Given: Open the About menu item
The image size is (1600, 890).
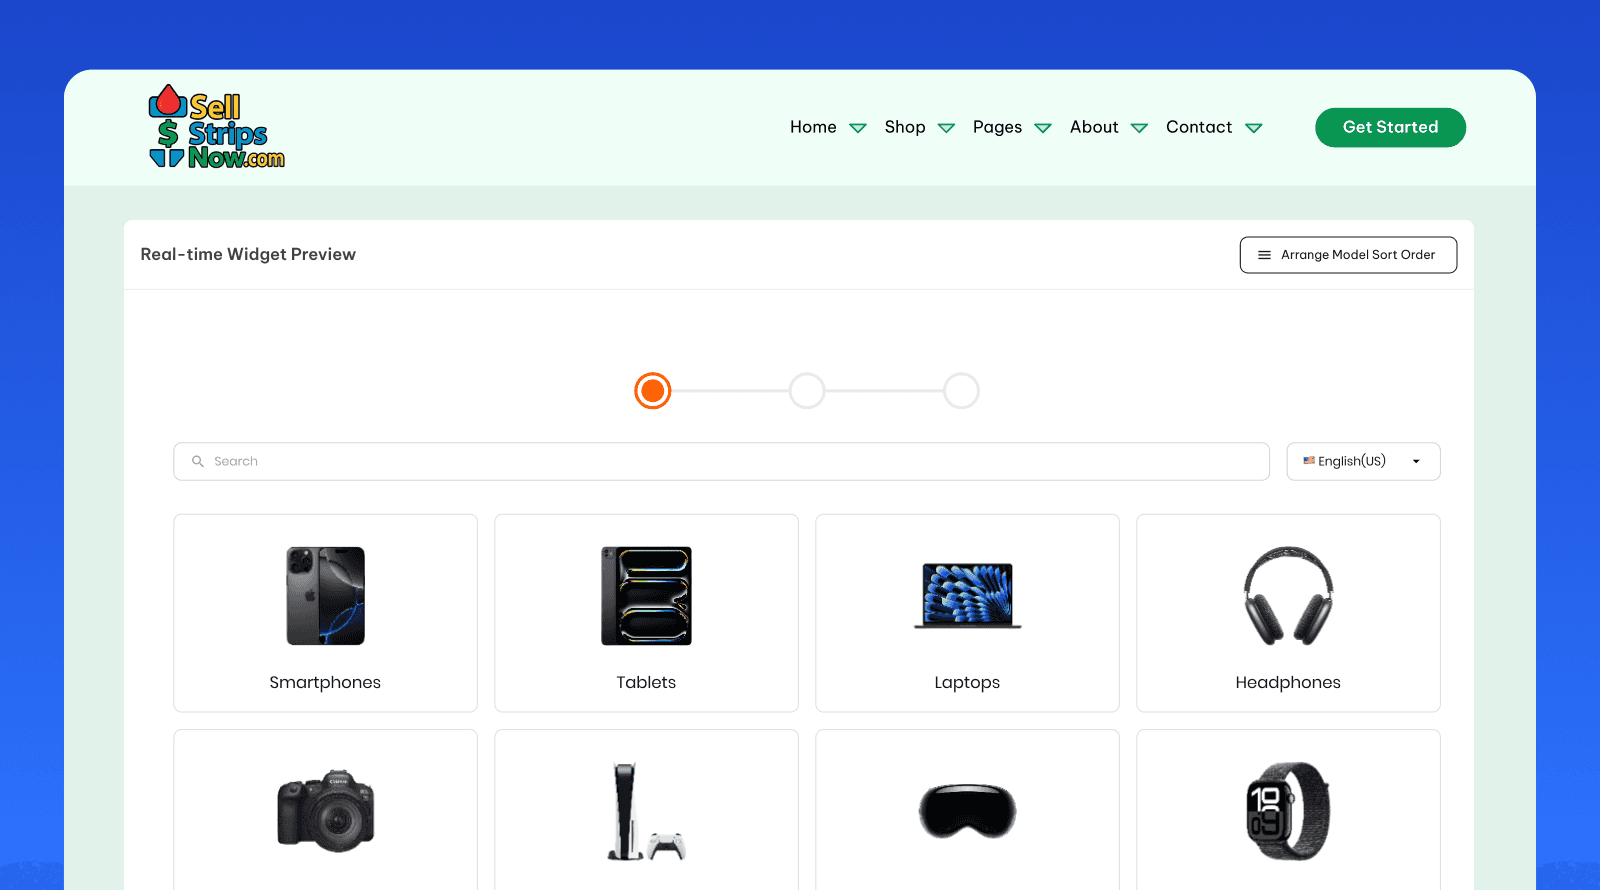Looking at the screenshot, I should 1094,127.
